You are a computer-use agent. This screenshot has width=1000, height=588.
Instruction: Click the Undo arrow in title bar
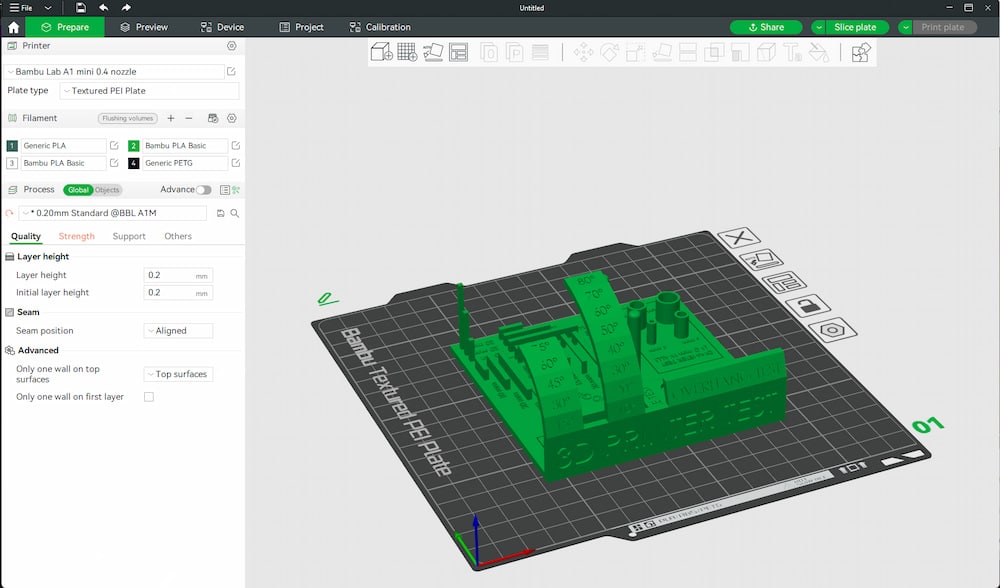point(103,8)
